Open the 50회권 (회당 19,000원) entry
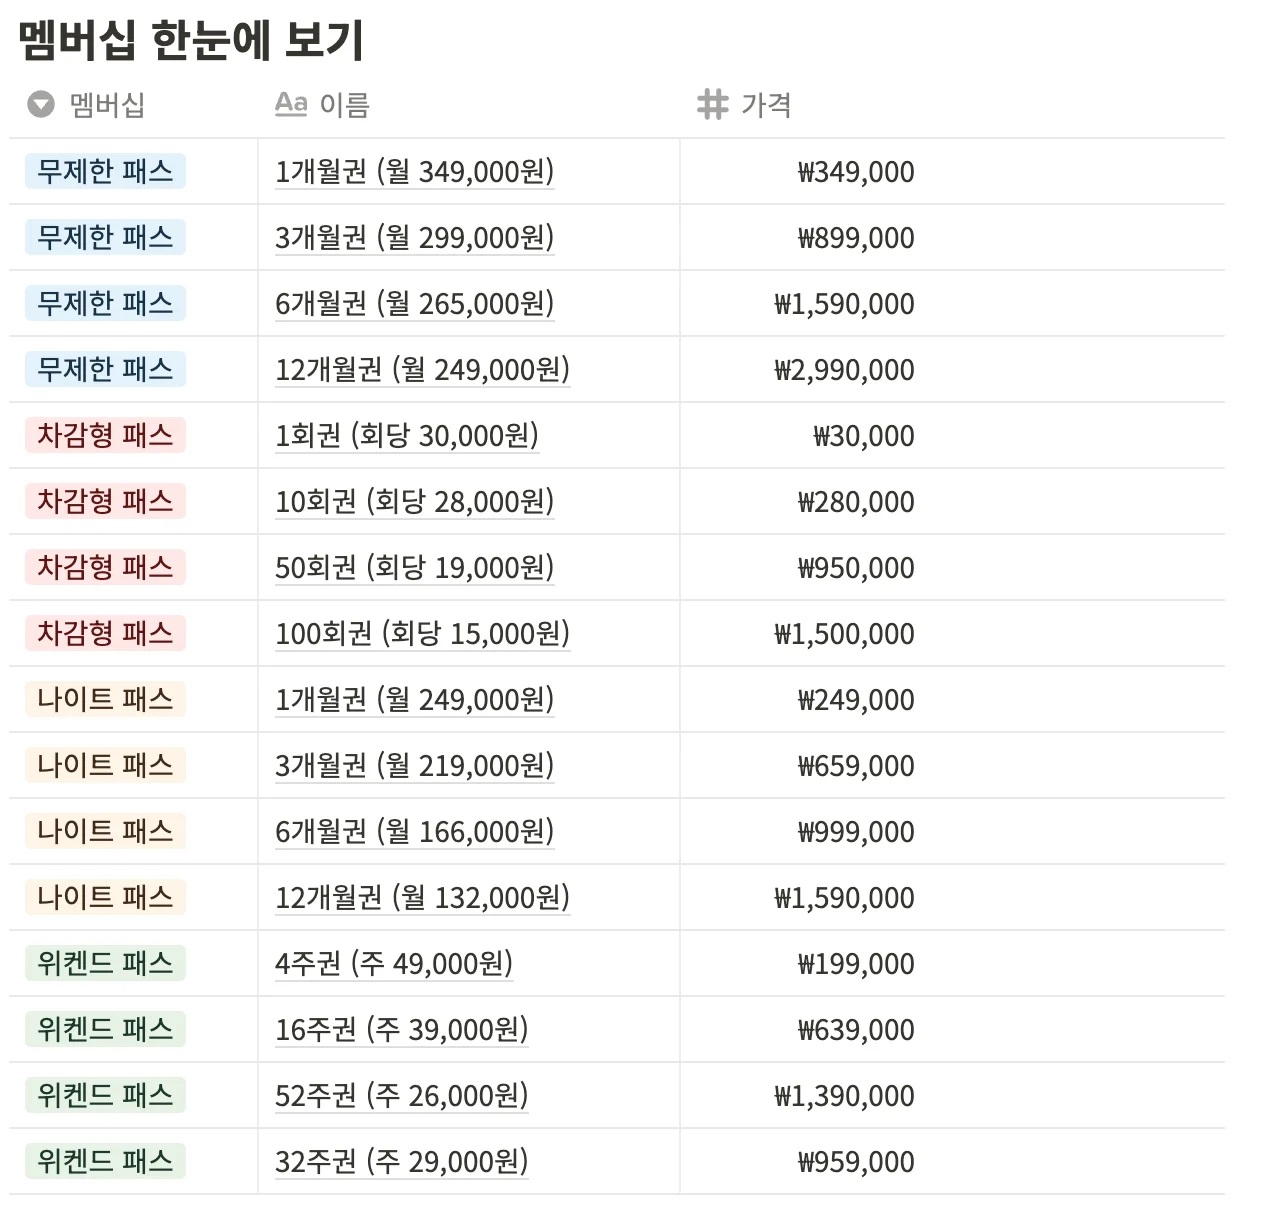Screen dimensions: 1268x1220 413,567
